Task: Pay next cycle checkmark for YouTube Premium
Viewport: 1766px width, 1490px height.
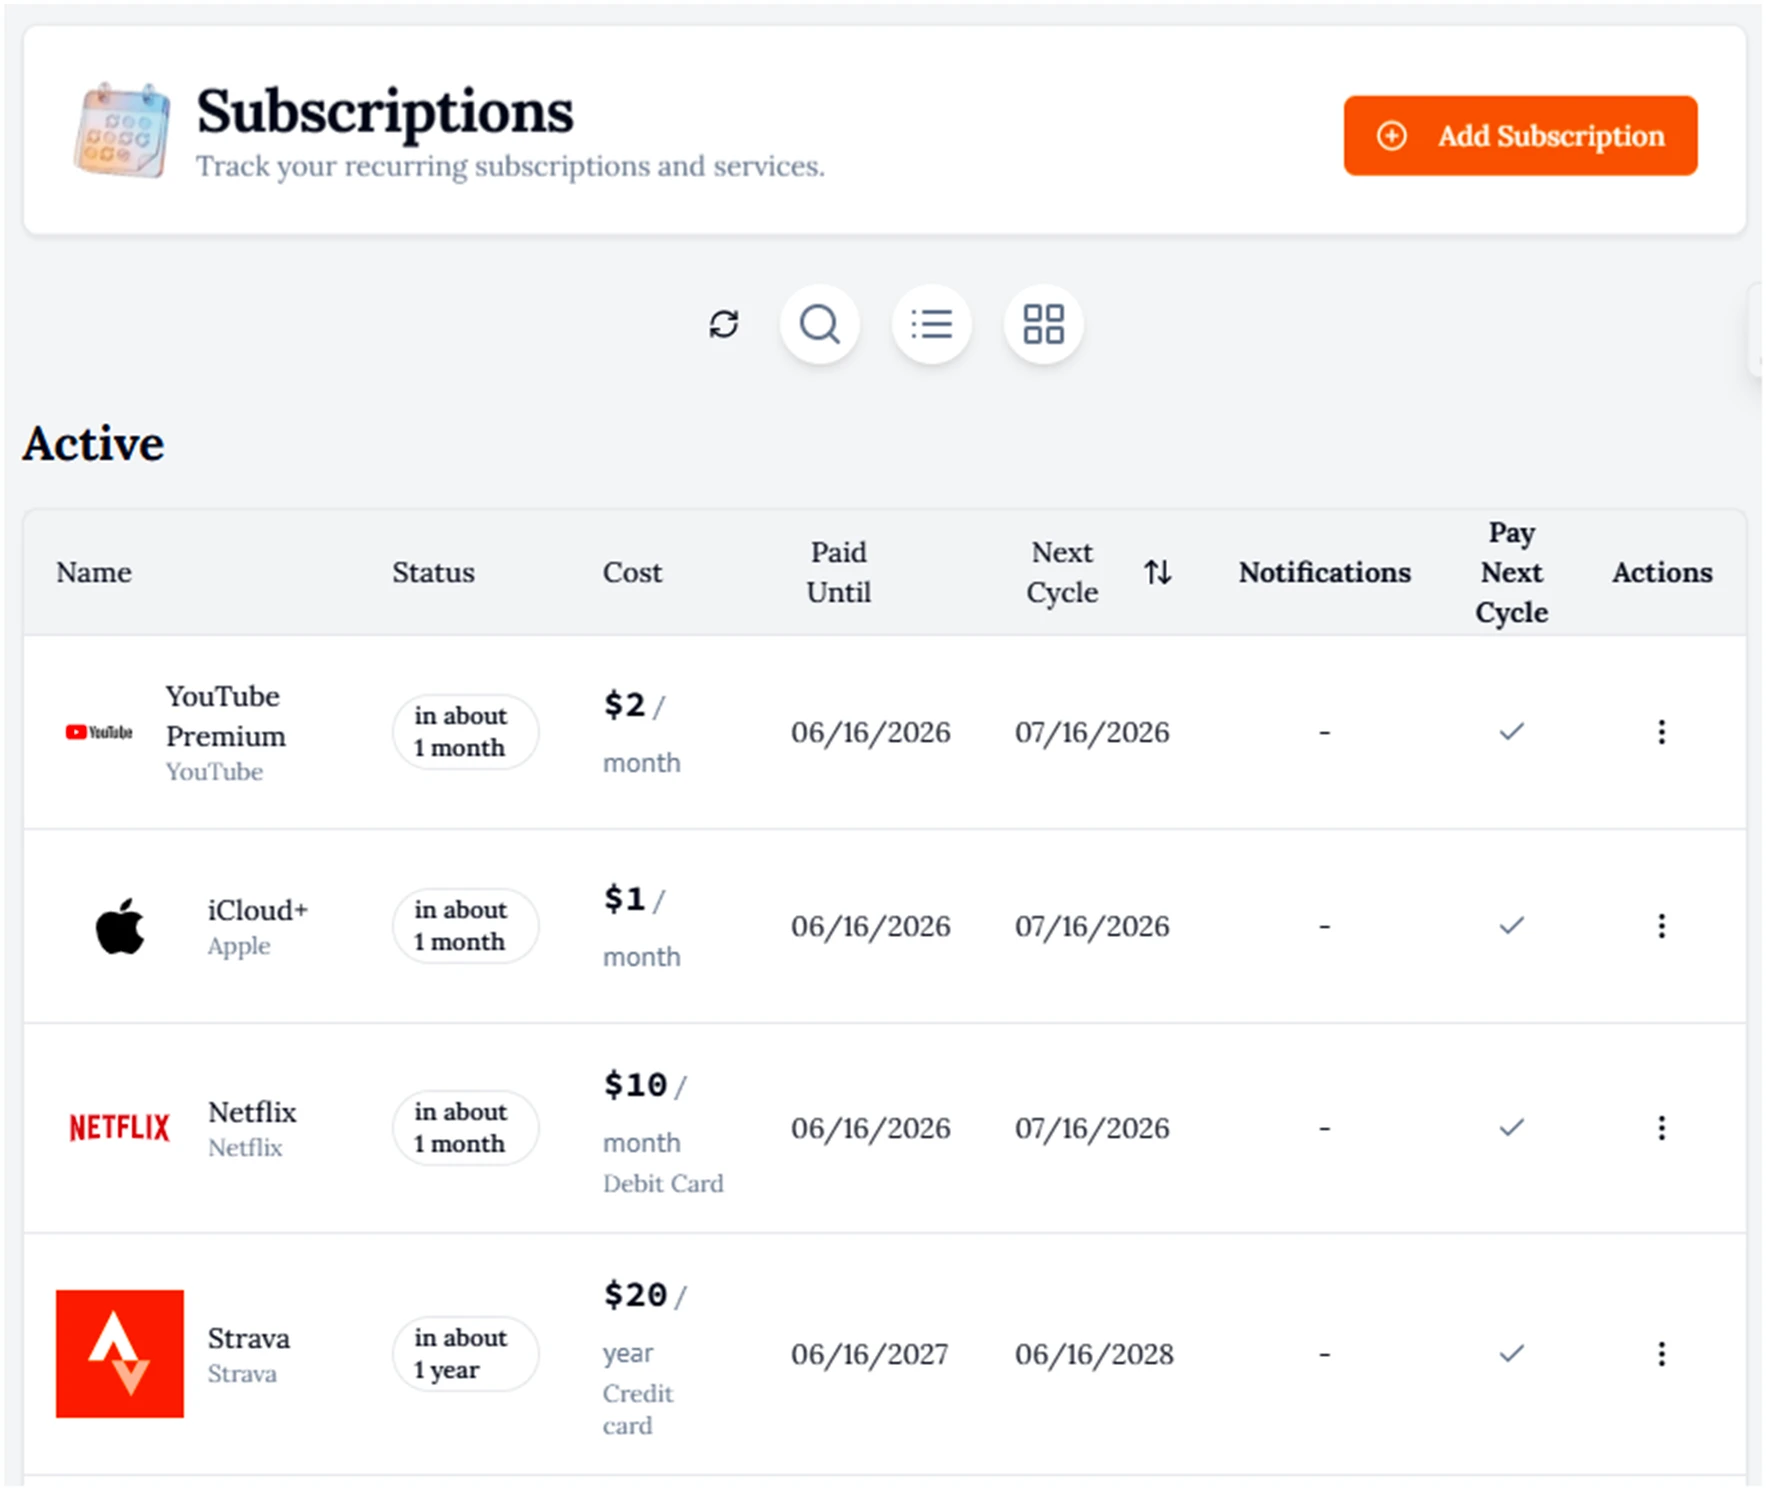Action: coord(1512,732)
